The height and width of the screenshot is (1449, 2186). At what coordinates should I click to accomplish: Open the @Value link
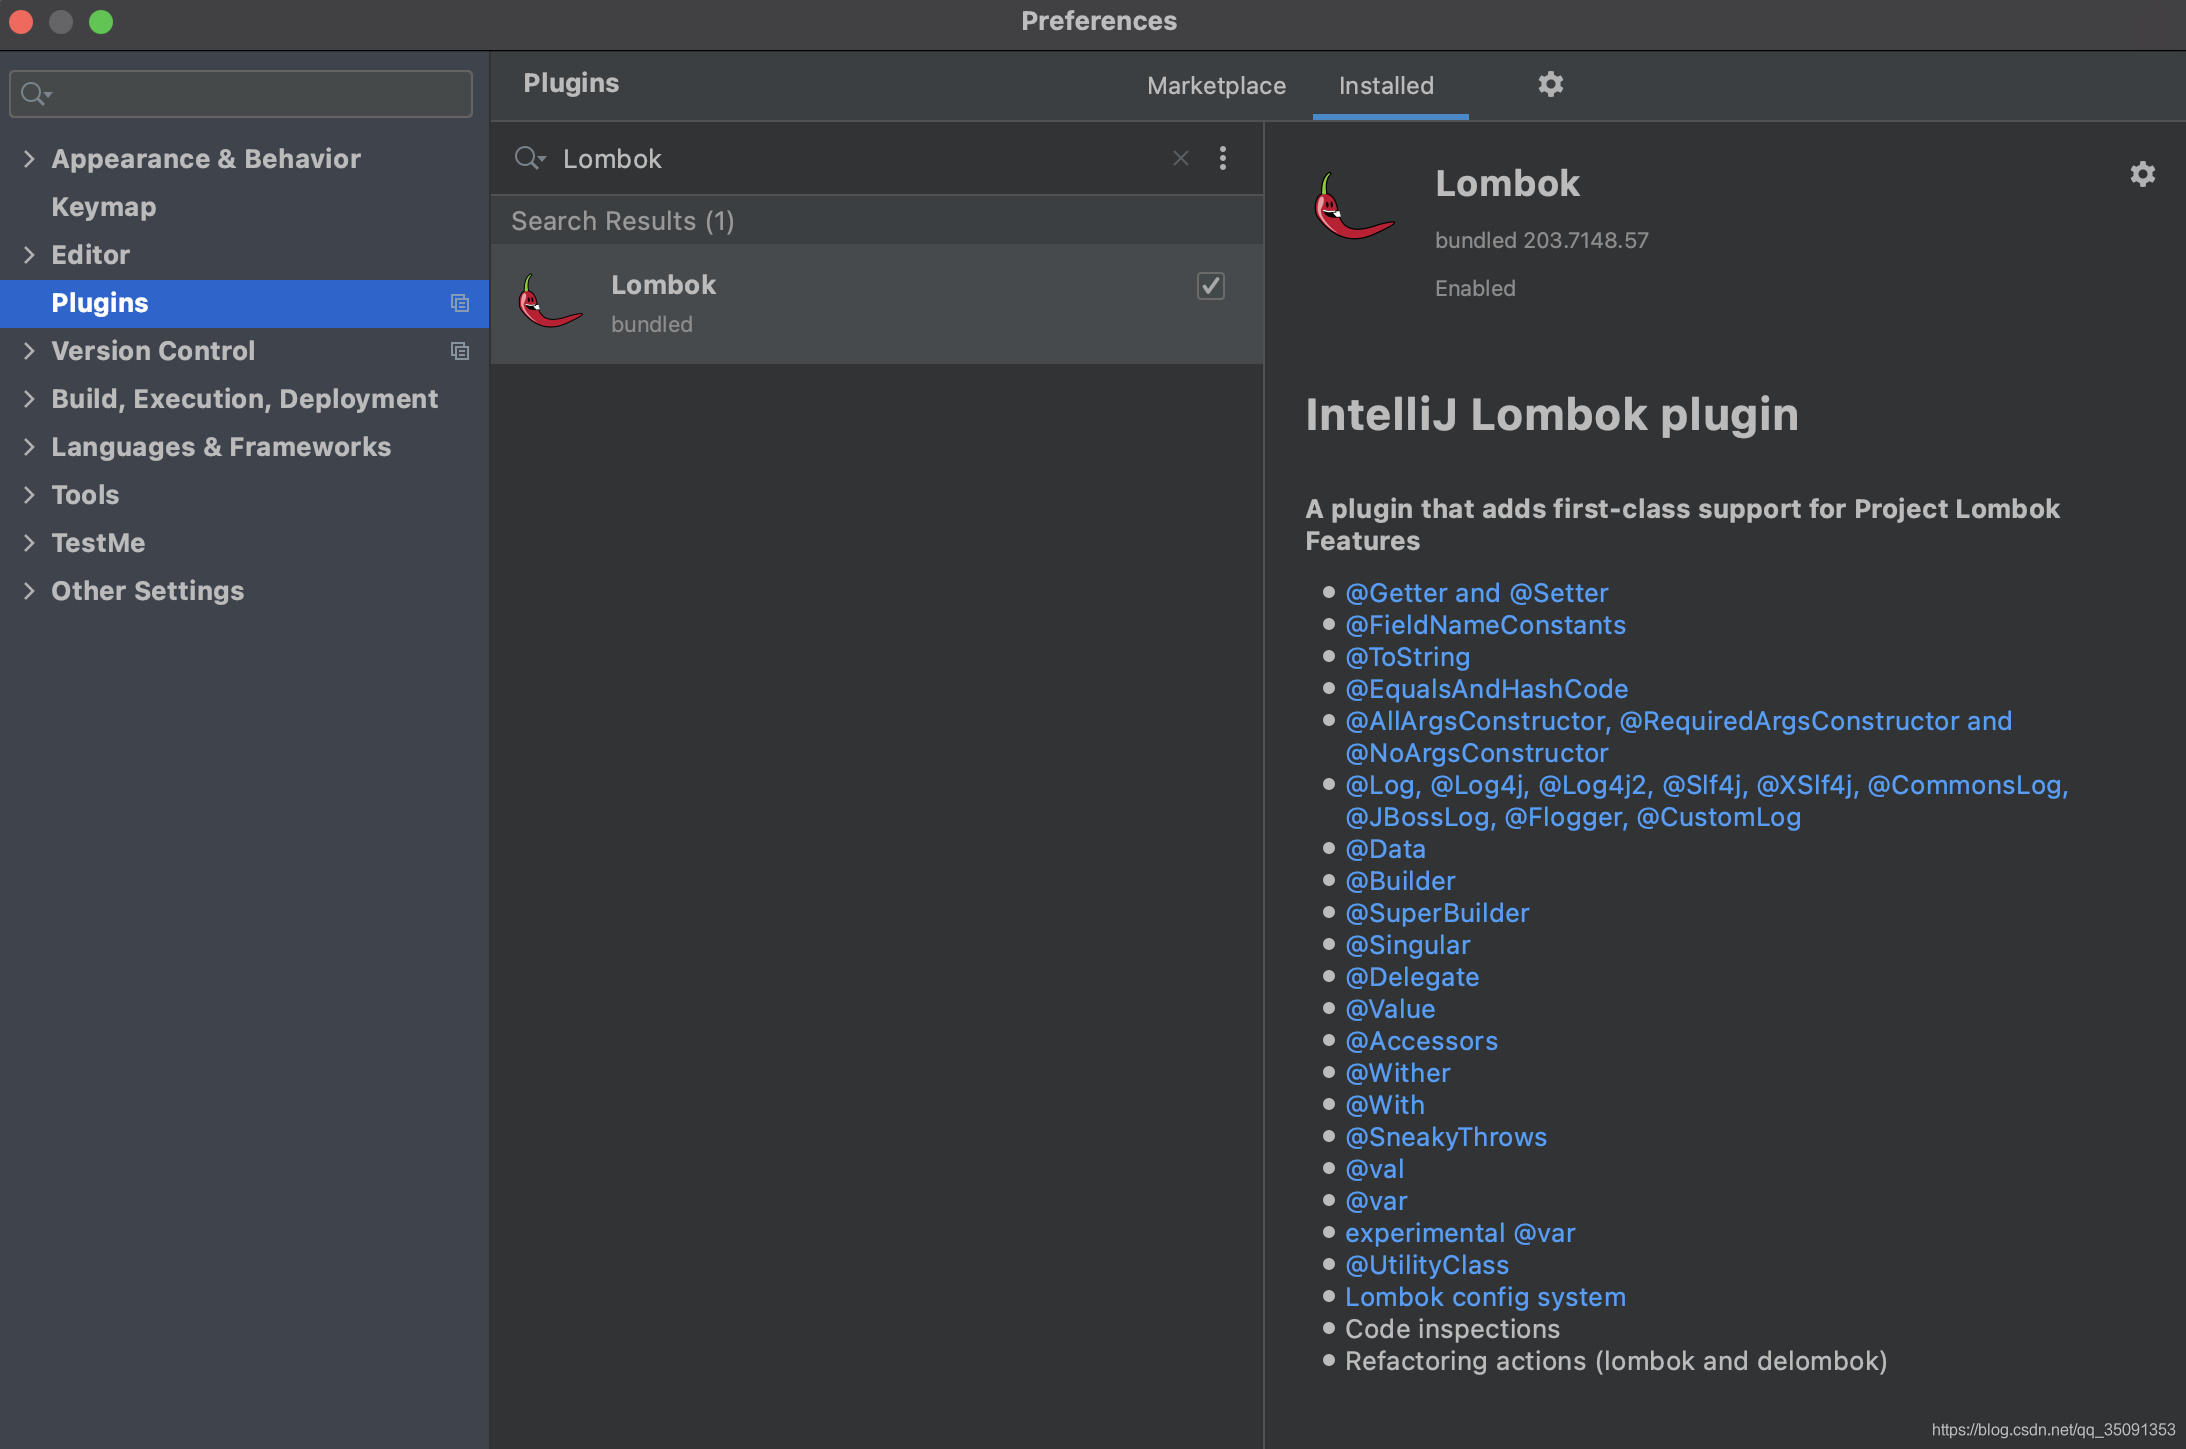(x=1390, y=1009)
